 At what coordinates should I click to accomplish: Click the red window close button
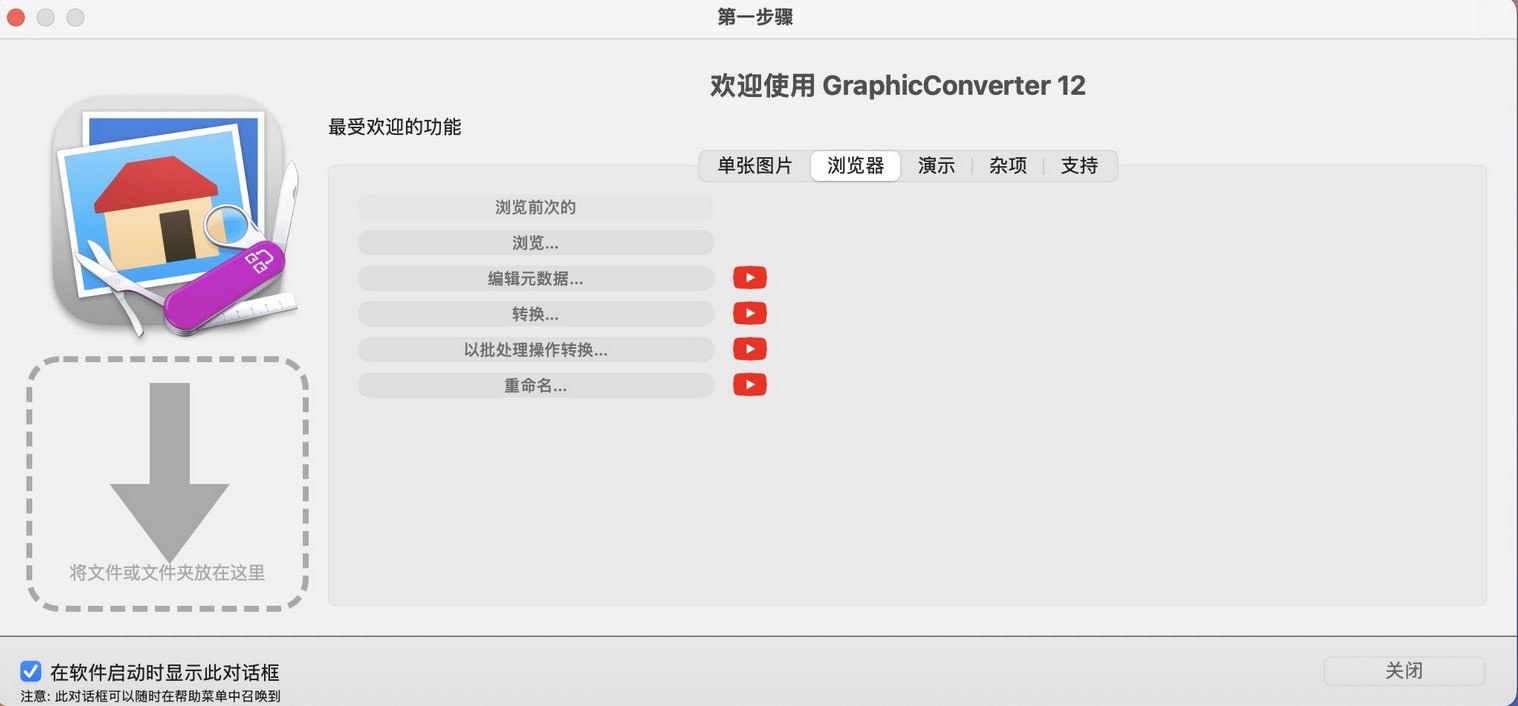[x=15, y=17]
